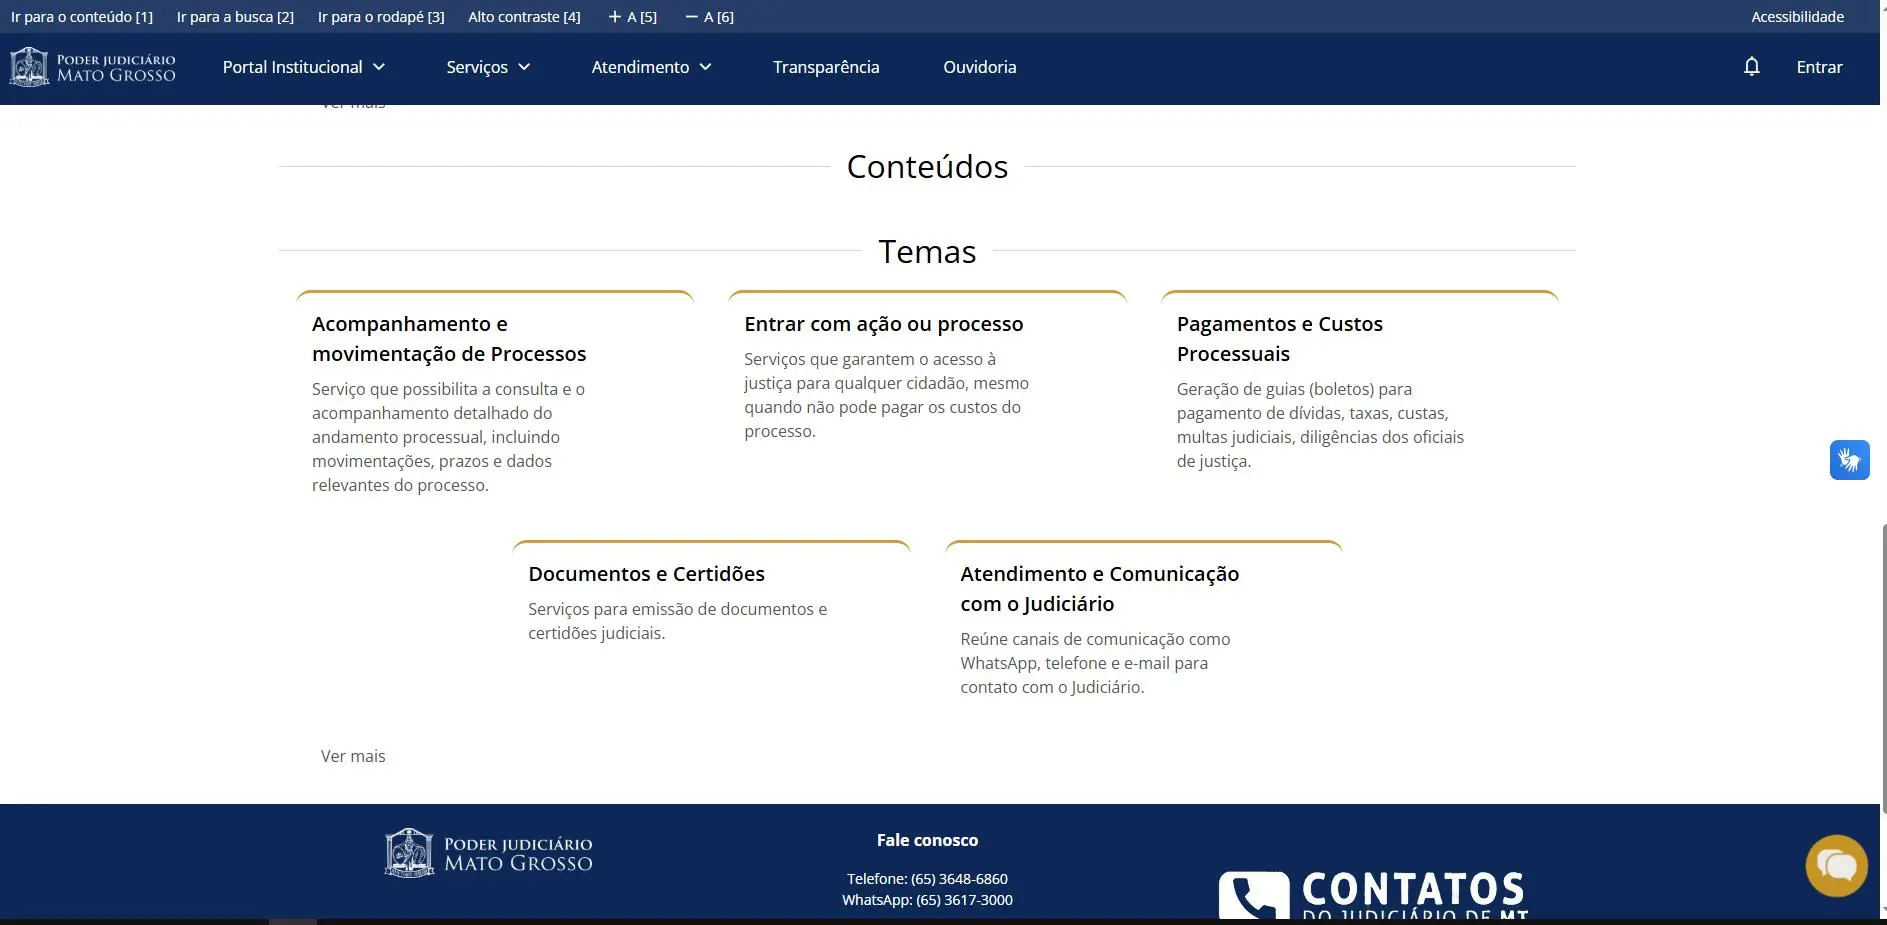
Task: Open the Transparência menu item
Action: pos(826,67)
